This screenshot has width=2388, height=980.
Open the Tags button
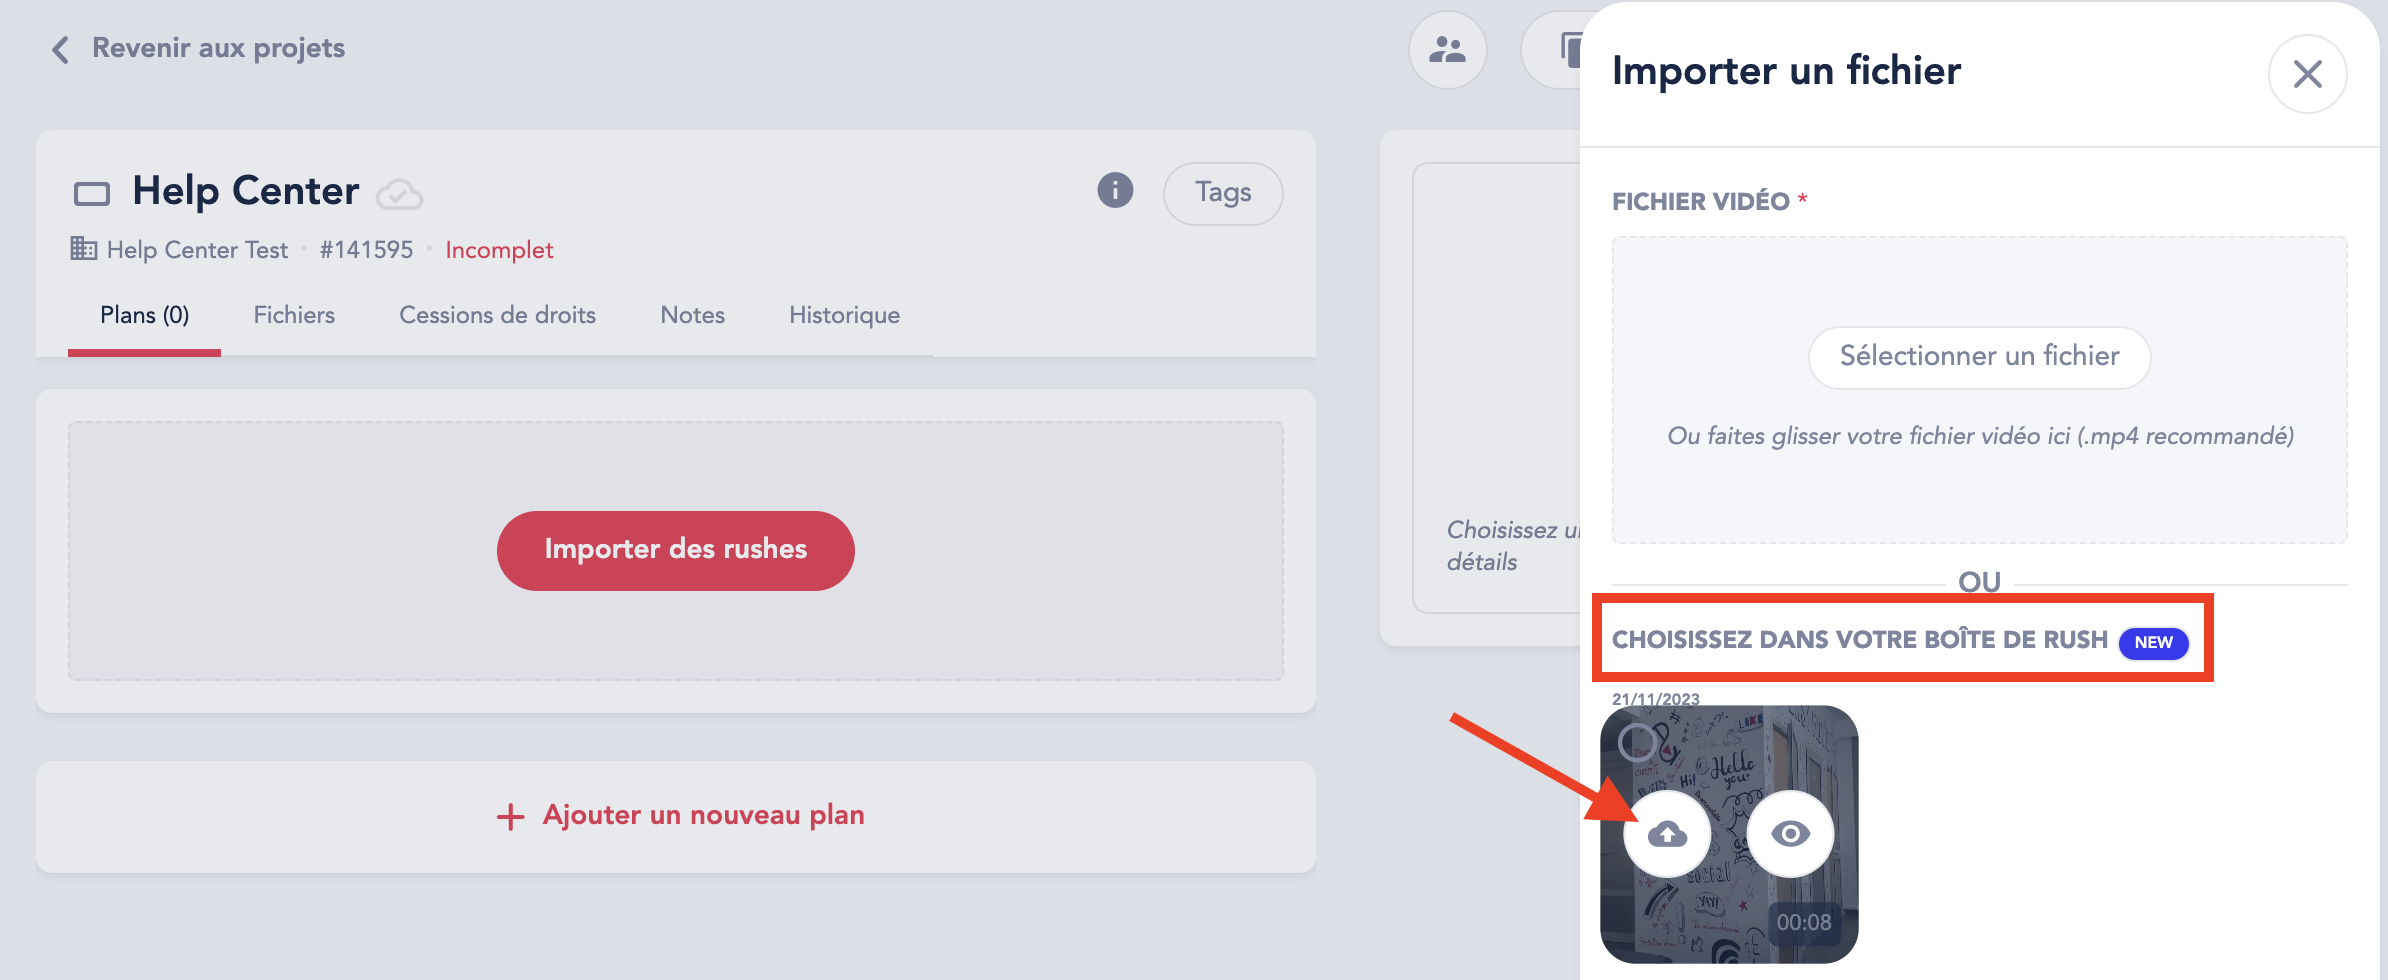(x=1223, y=193)
